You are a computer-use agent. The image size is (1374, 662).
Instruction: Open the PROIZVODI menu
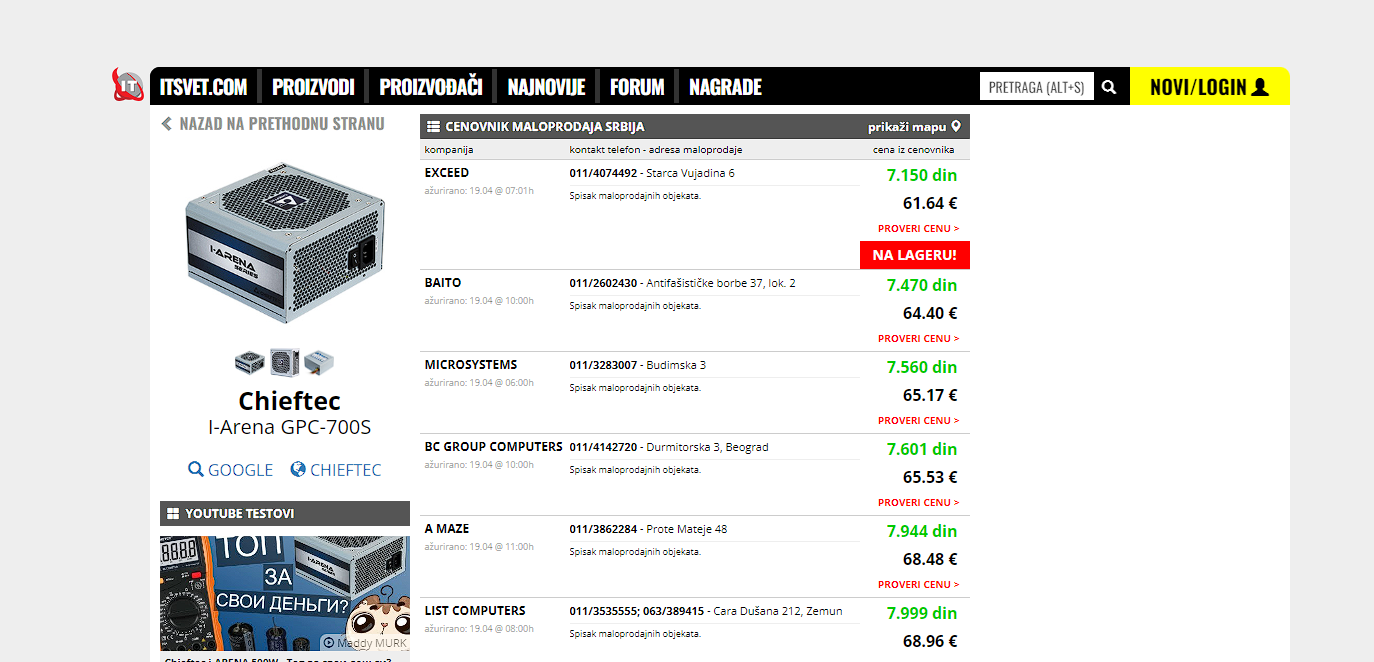click(313, 87)
